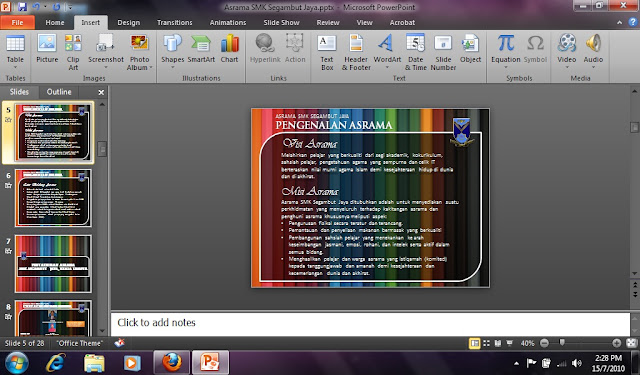The height and width of the screenshot is (375, 640).
Task: Open Firefox from the taskbar
Action: pyautogui.click(x=171, y=362)
